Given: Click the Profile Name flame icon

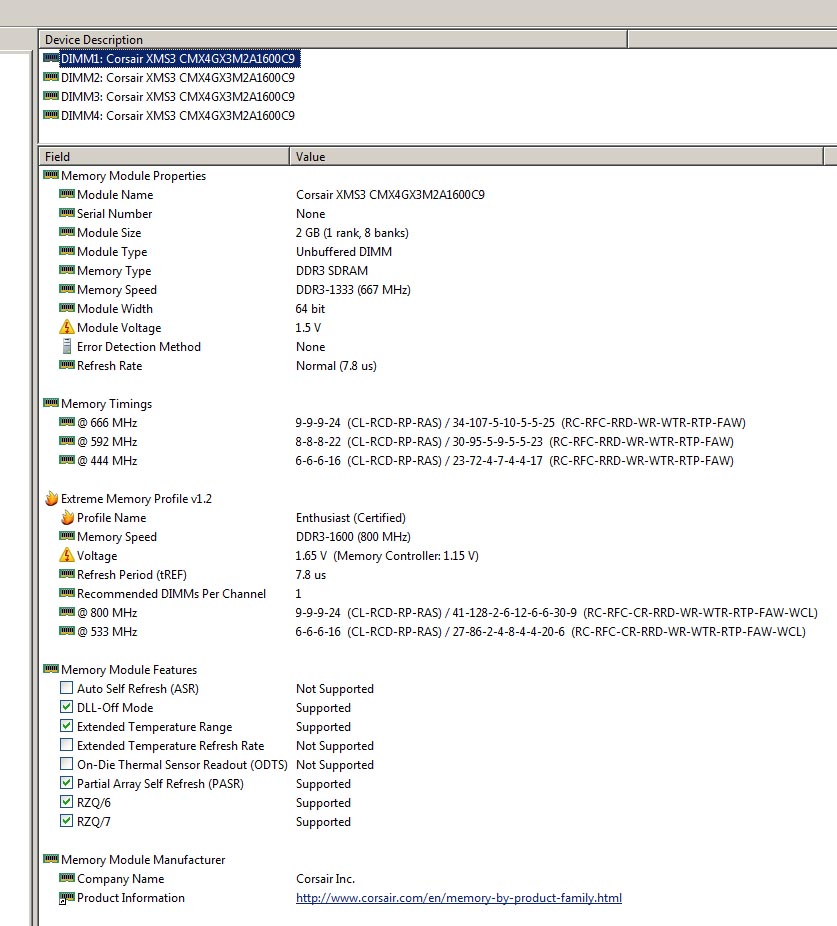Looking at the screenshot, I should (67, 517).
